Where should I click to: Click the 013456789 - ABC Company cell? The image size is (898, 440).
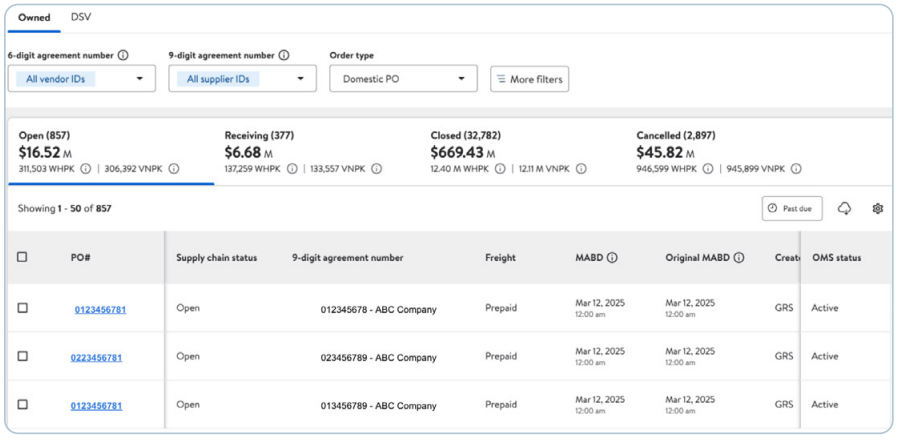pyautogui.click(x=378, y=406)
